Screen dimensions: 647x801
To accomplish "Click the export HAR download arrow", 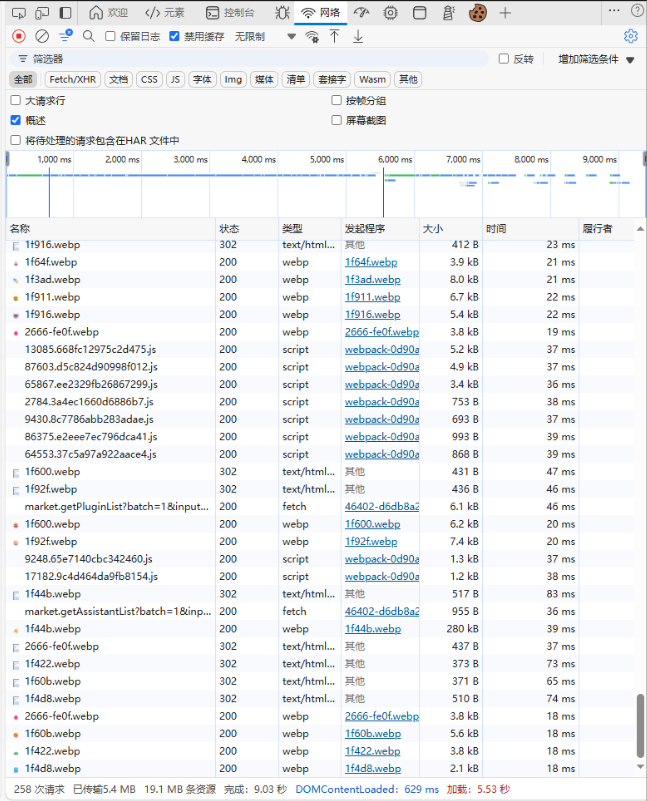I will click(x=358, y=36).
